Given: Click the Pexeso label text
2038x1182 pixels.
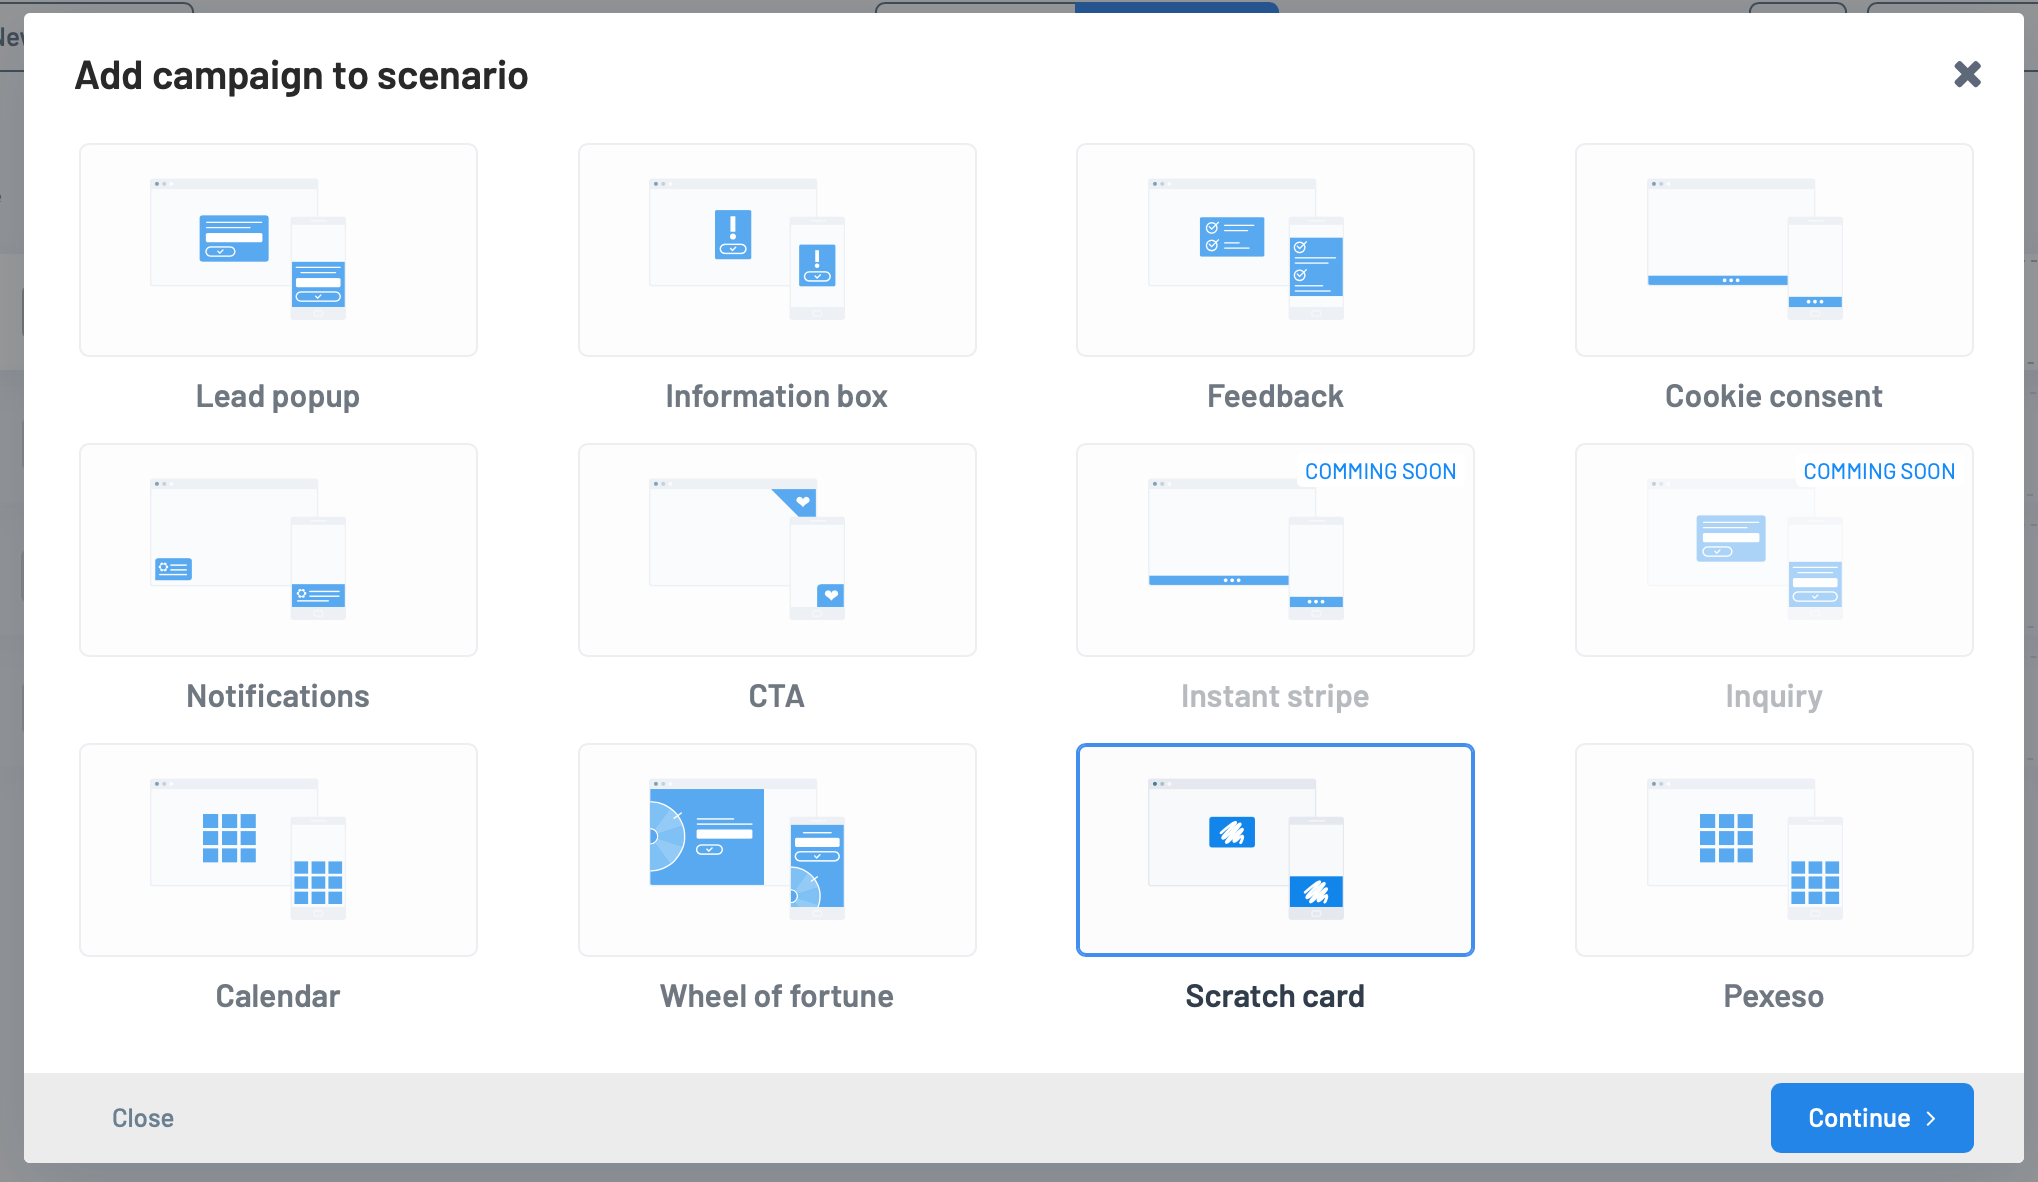Looking at the screenshot, I should pos(1774,996).
